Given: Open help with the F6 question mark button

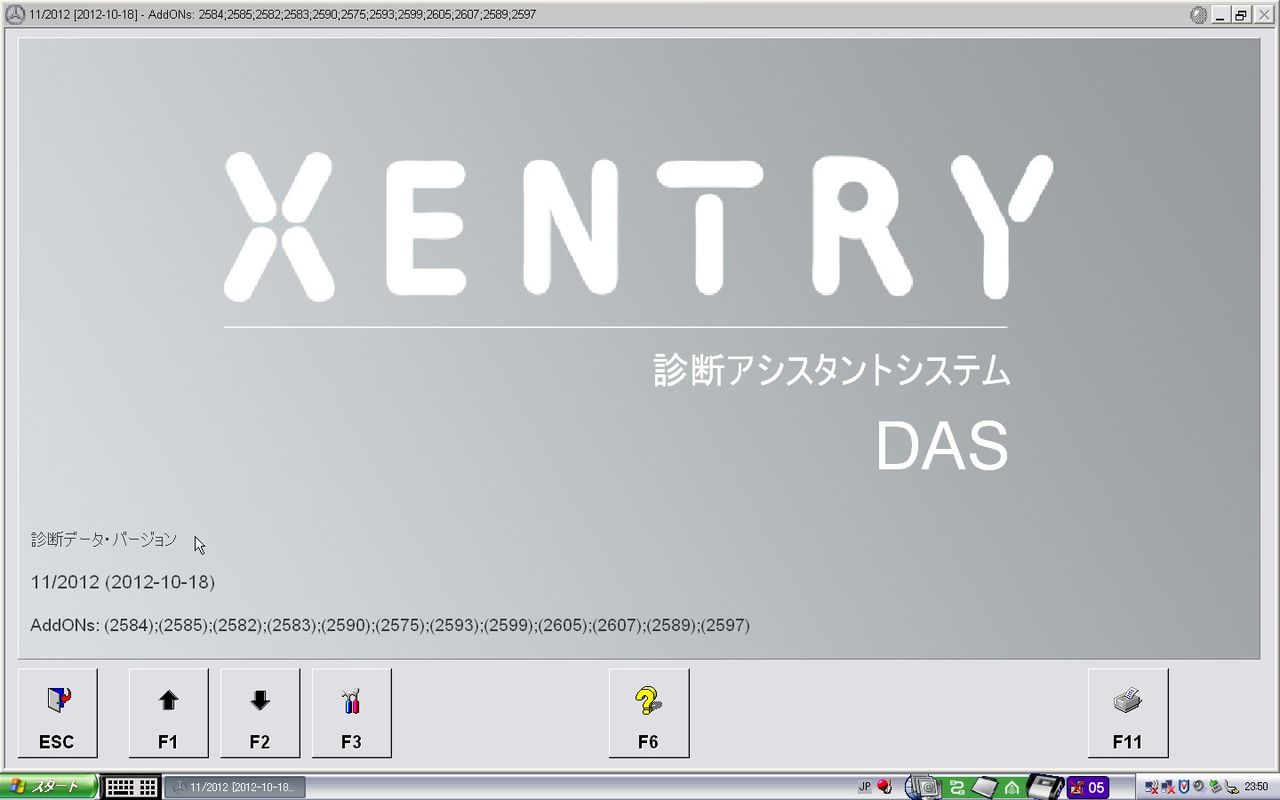Looking at the screenshot, I should 648,713.
